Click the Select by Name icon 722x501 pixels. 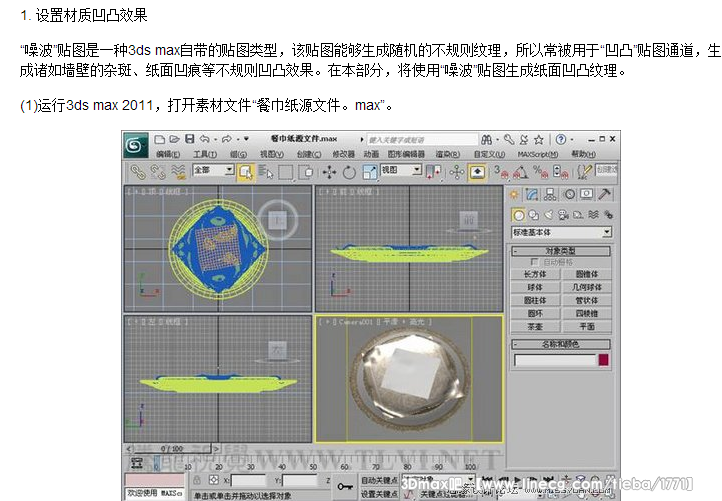(x=266, y=172)
